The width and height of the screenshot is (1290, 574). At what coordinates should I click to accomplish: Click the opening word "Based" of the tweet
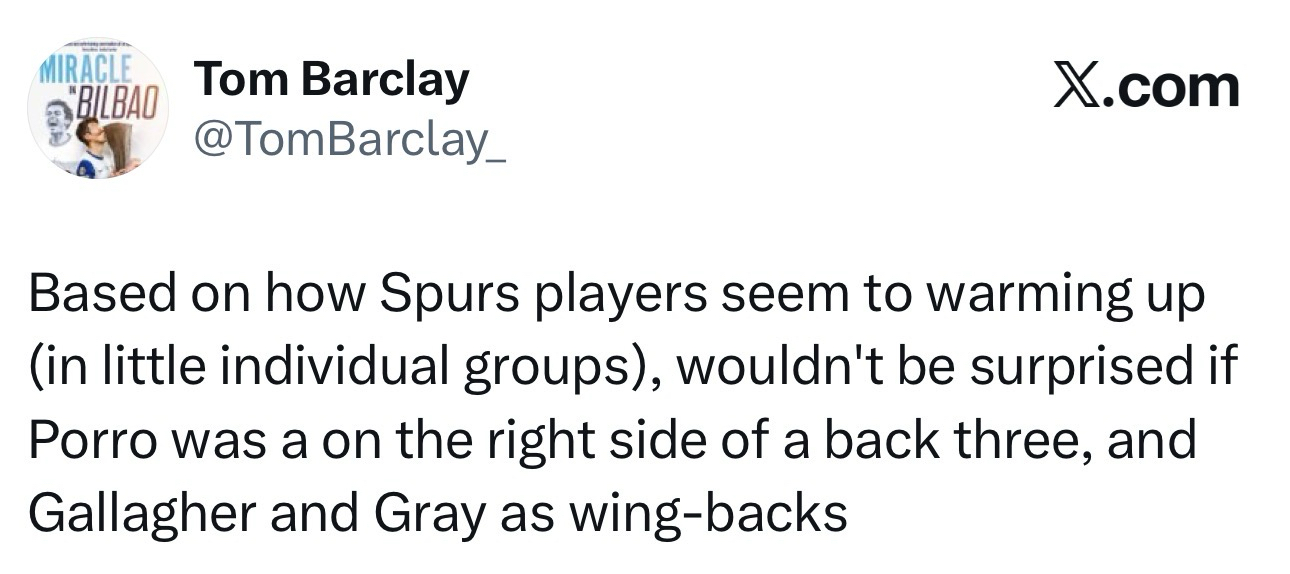(91, 297)
